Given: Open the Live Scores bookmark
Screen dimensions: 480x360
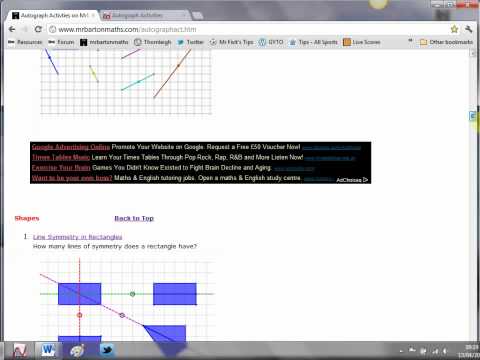Looking at the screenshot, I should tap(362, 42).
